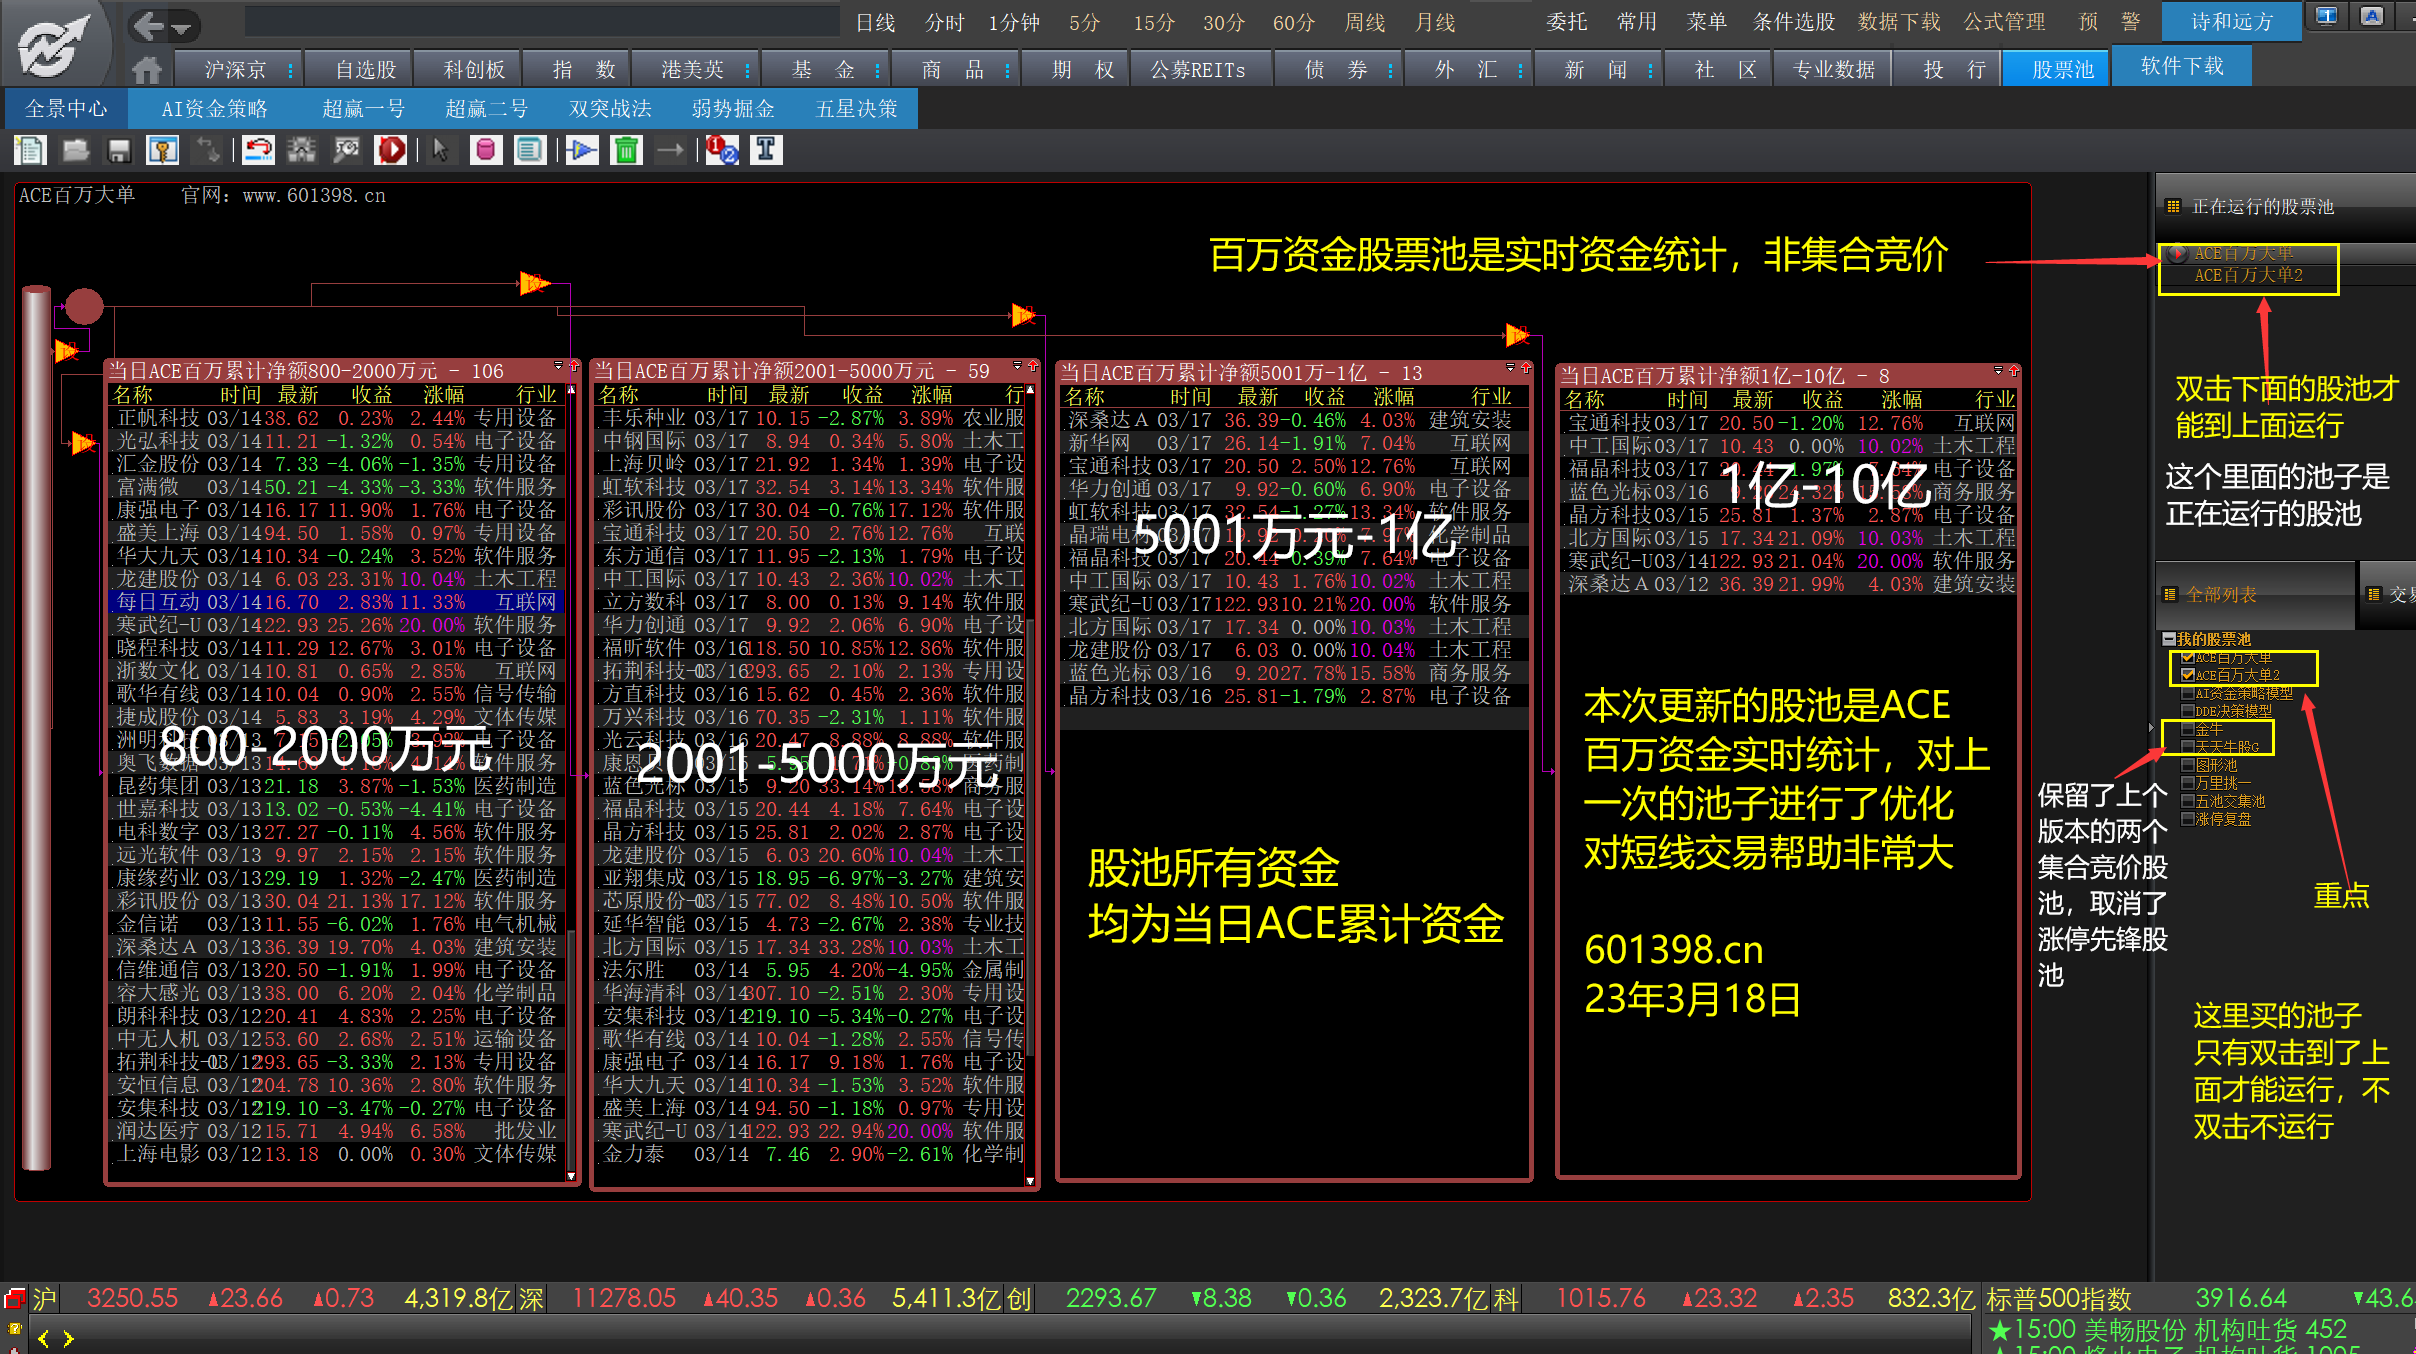Click the left arrow at bottom-left status bar

click(x=43, y=1338)
